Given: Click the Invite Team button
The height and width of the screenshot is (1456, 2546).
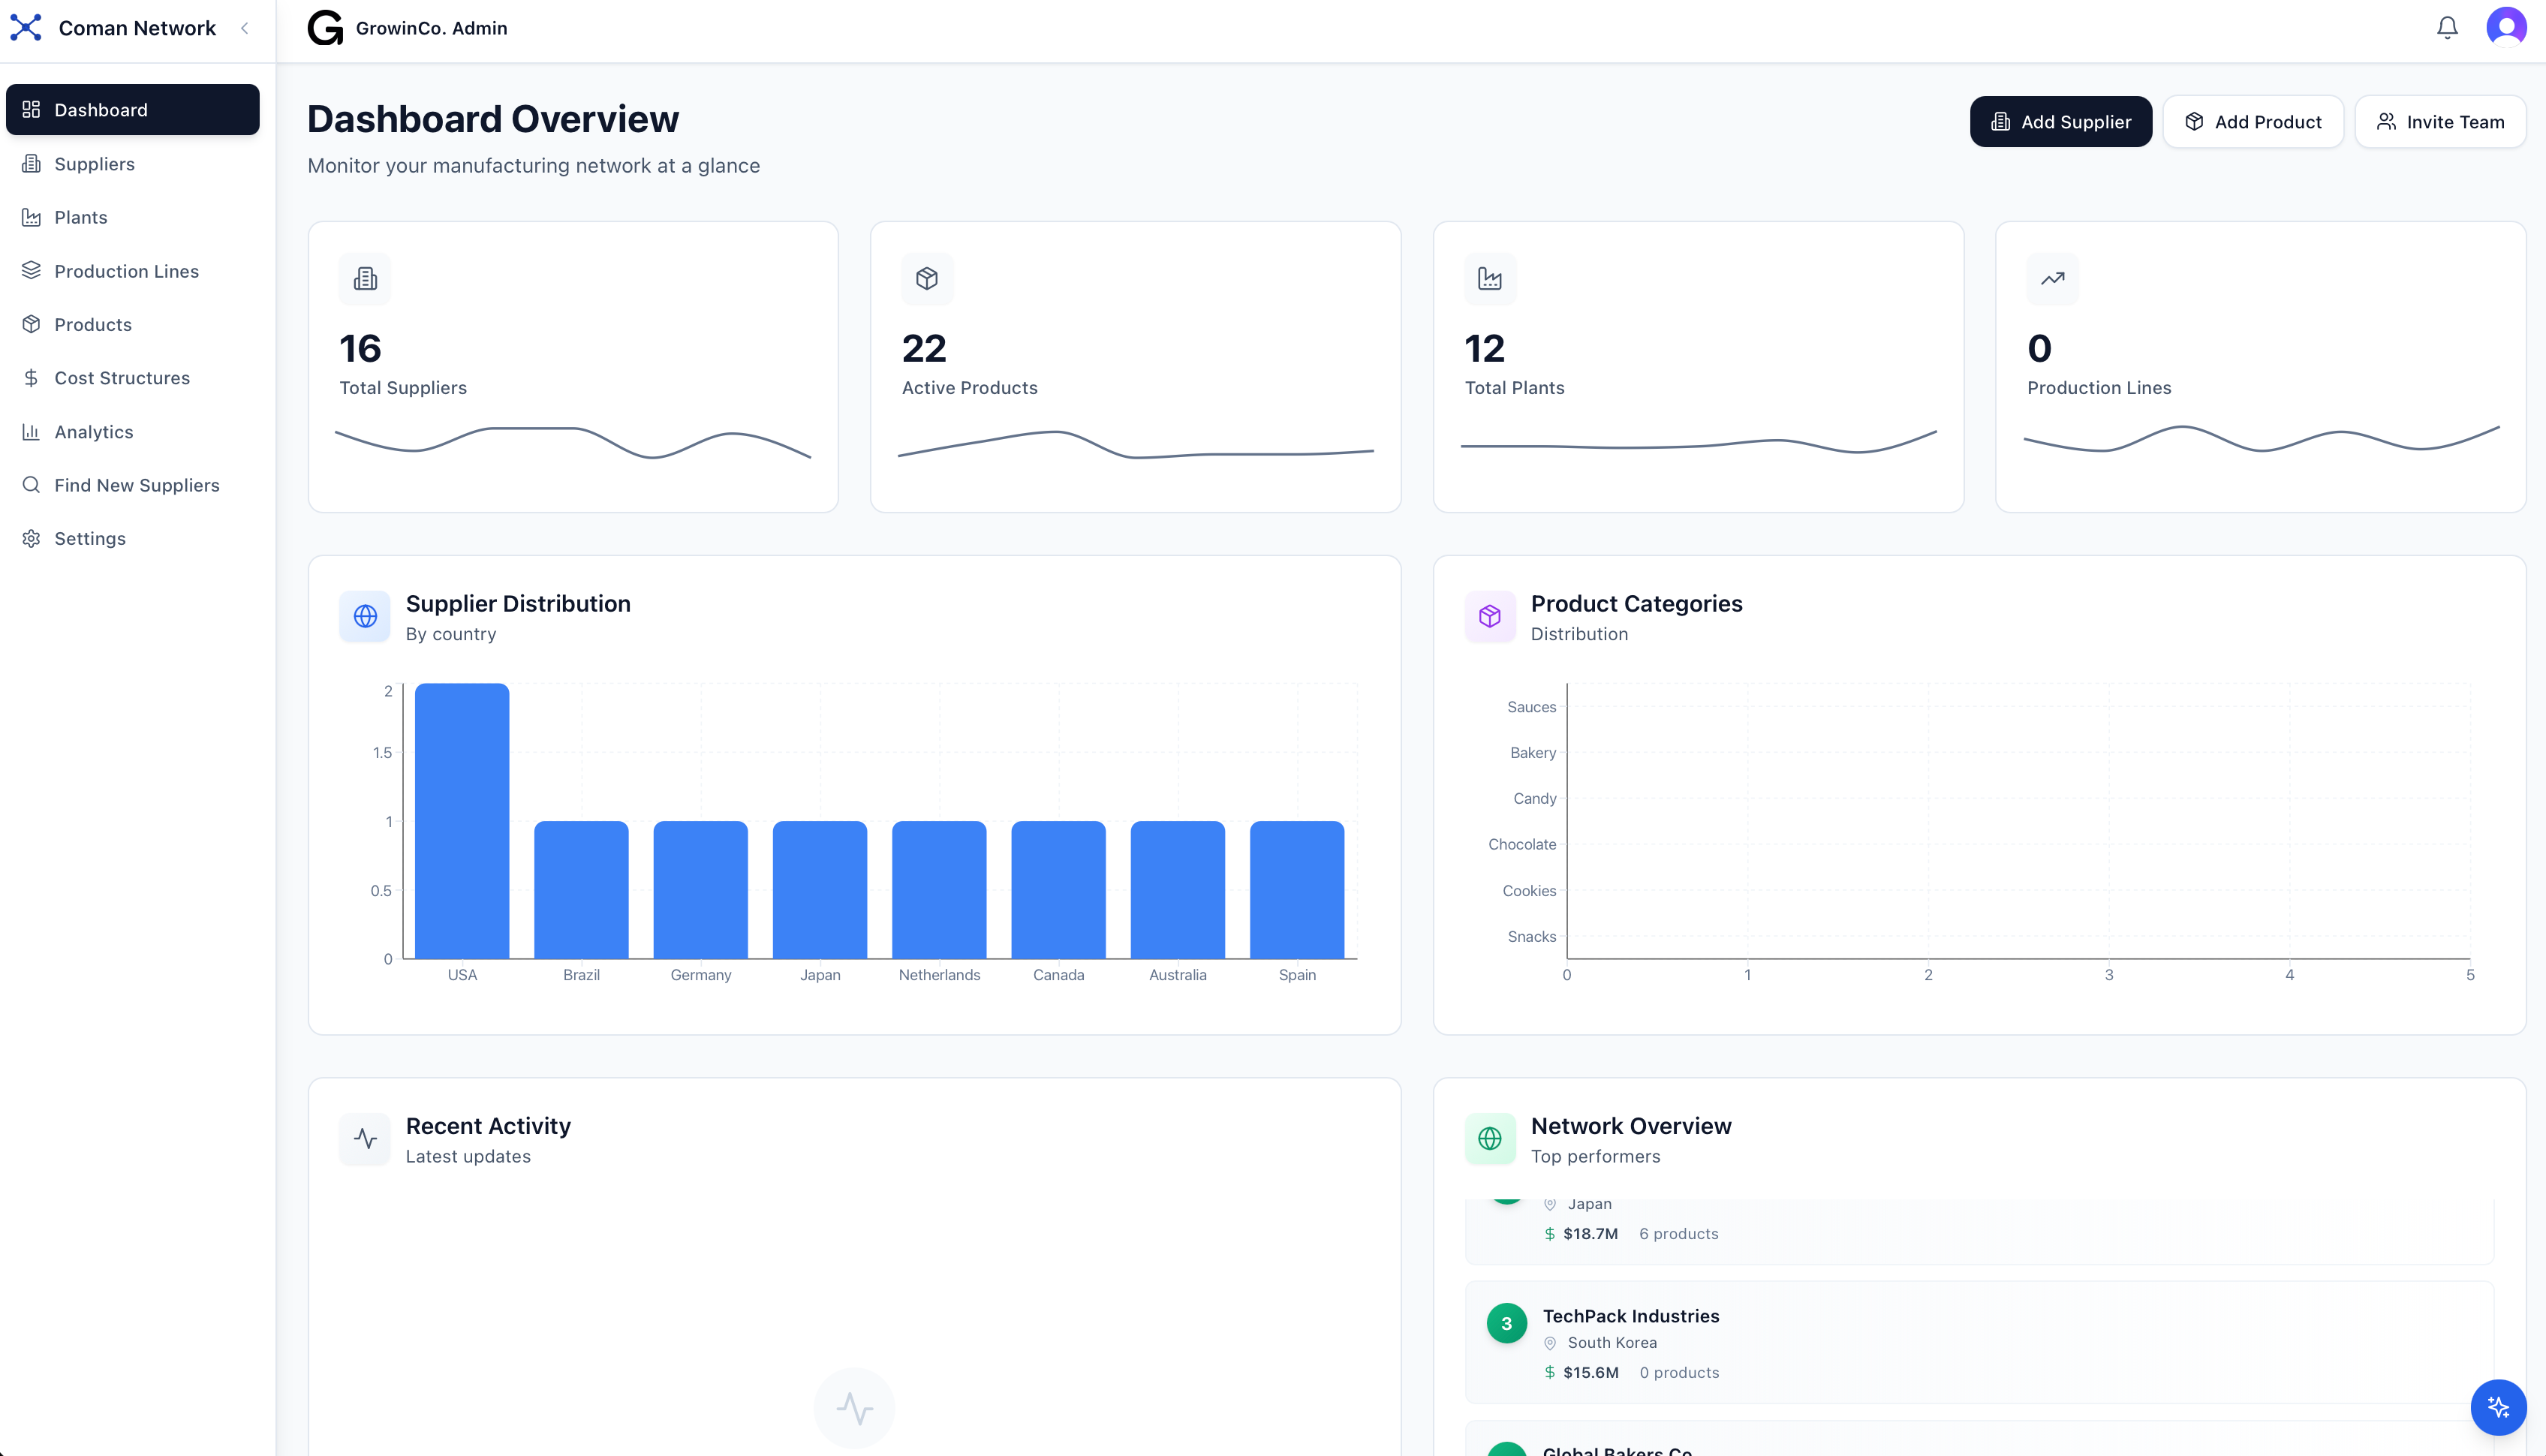Looking at the screenshot, I should 2440,121.
